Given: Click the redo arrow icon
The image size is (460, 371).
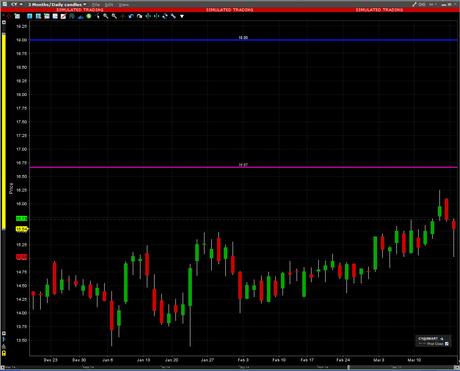Looking at the screenshot, I should click(x=139, y=16).
